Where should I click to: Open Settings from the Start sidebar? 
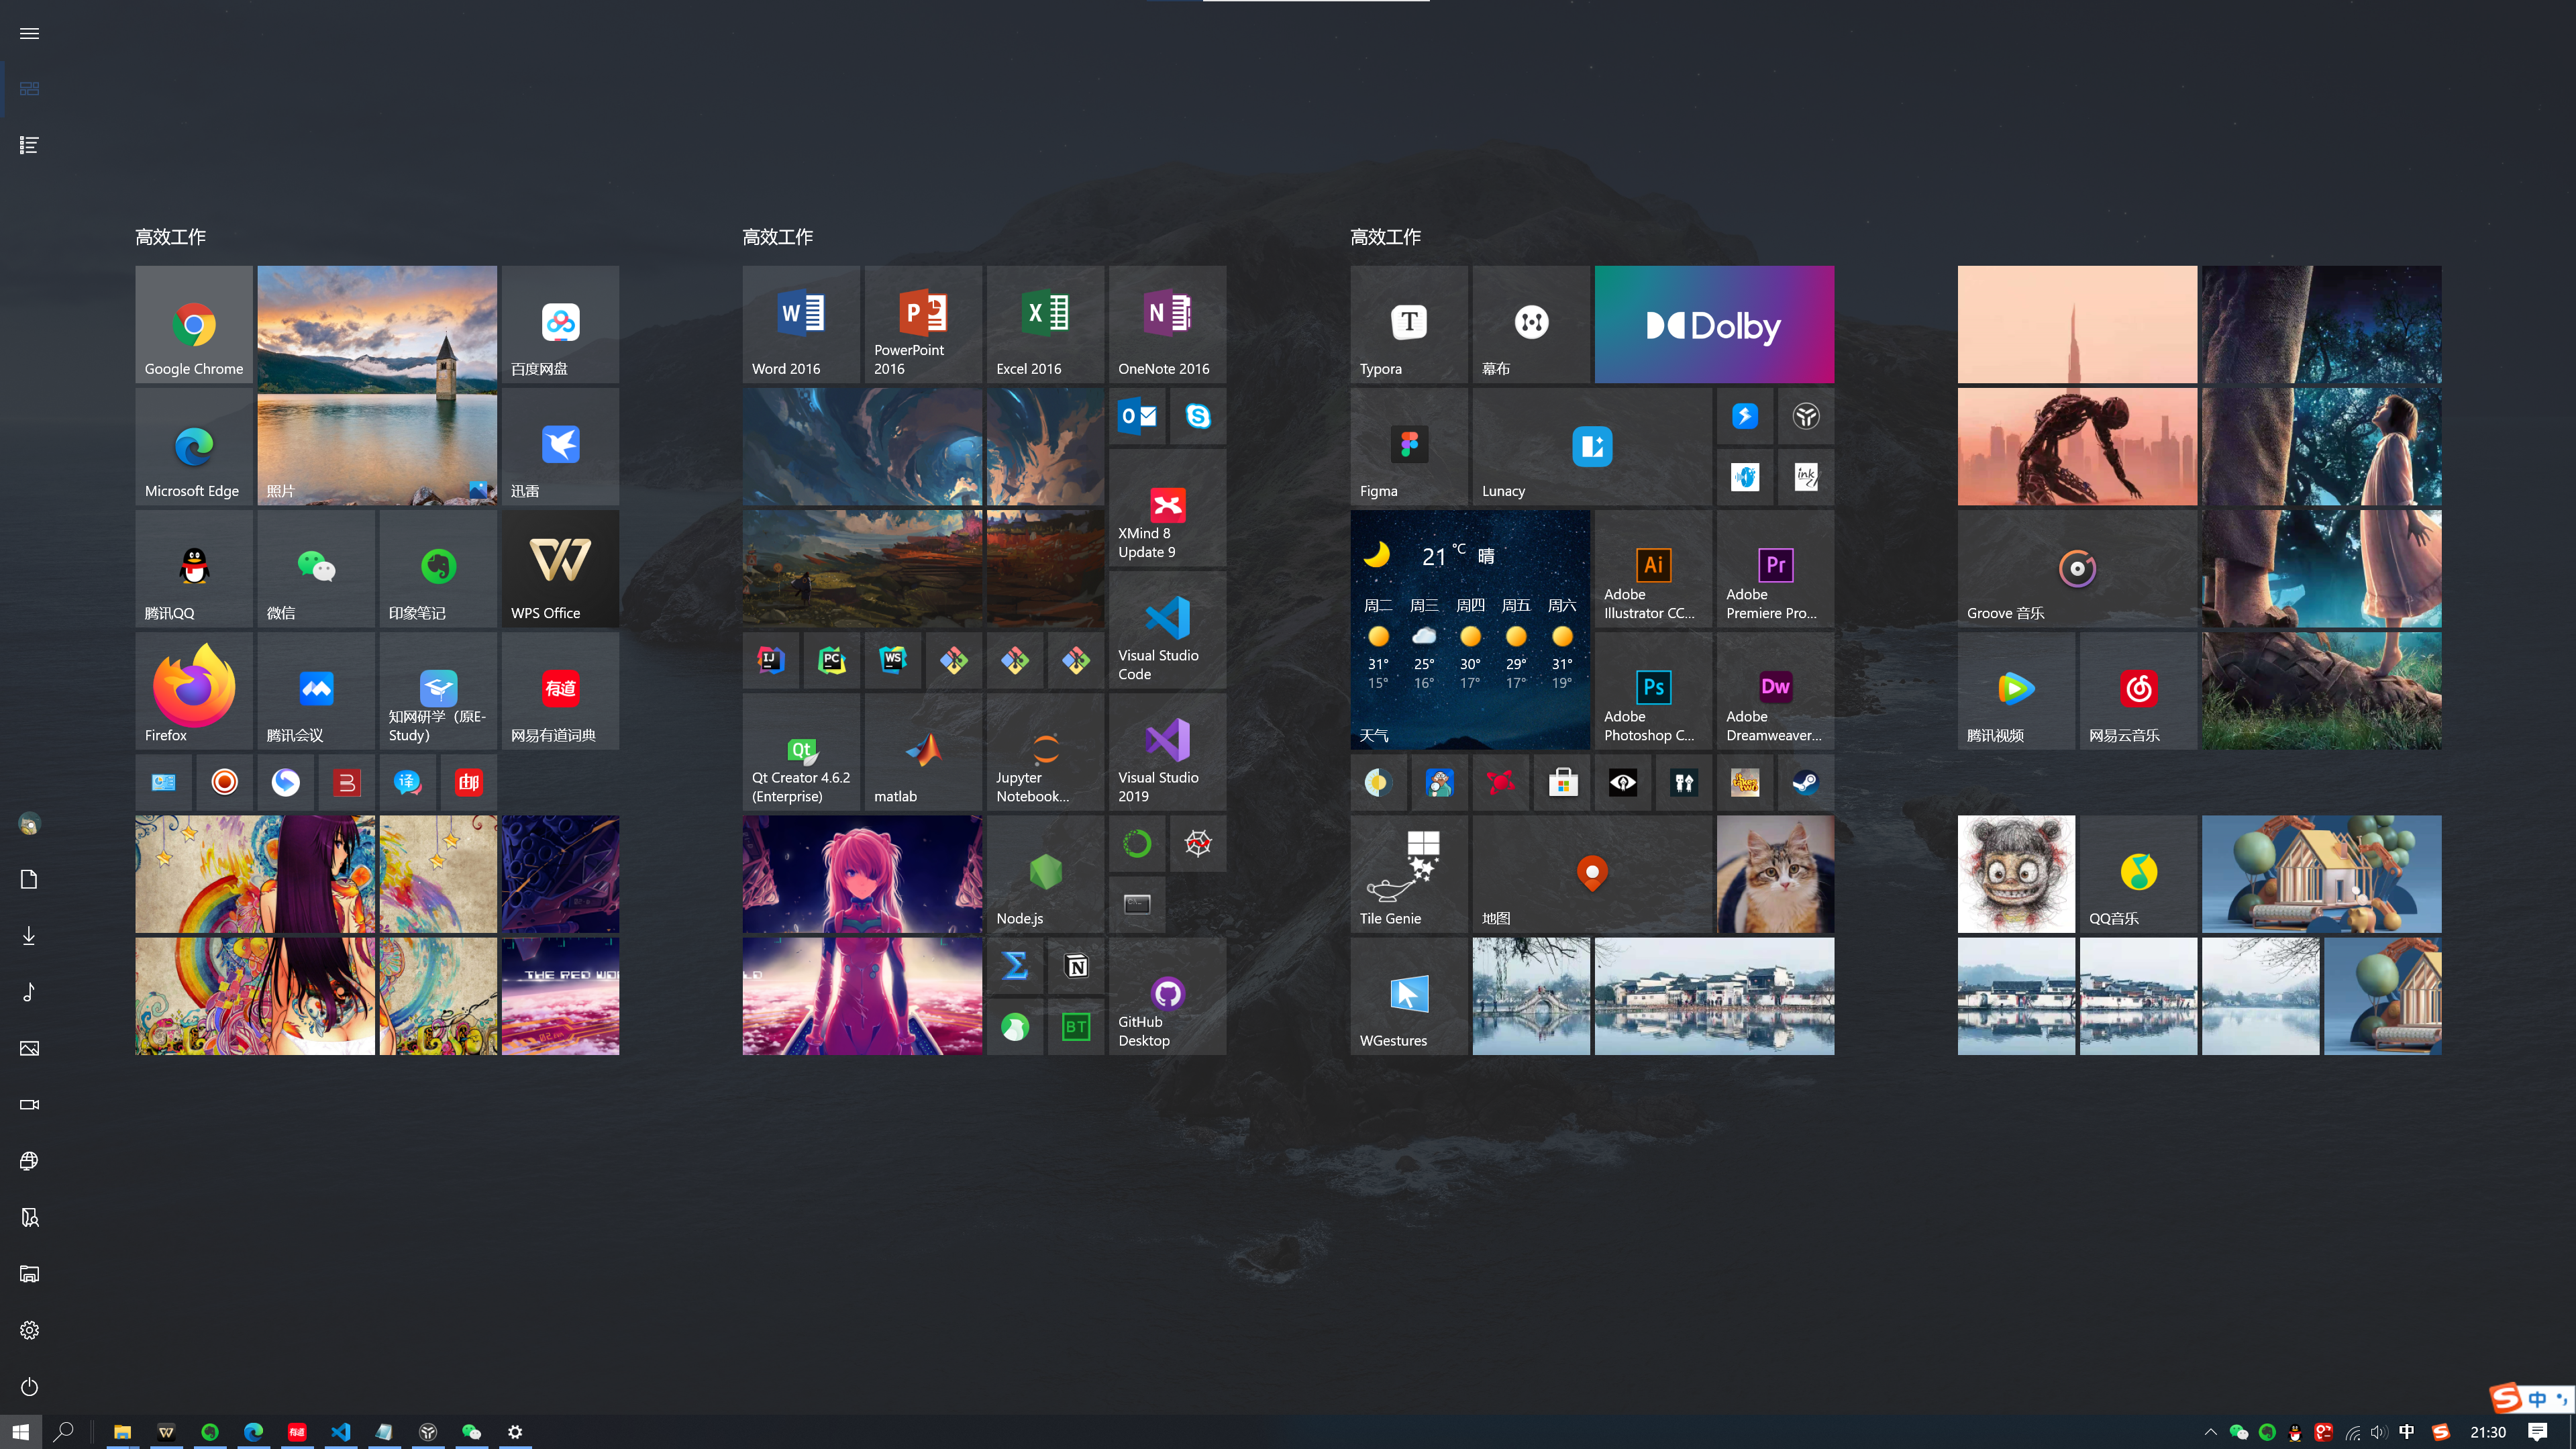point(29,1330)
